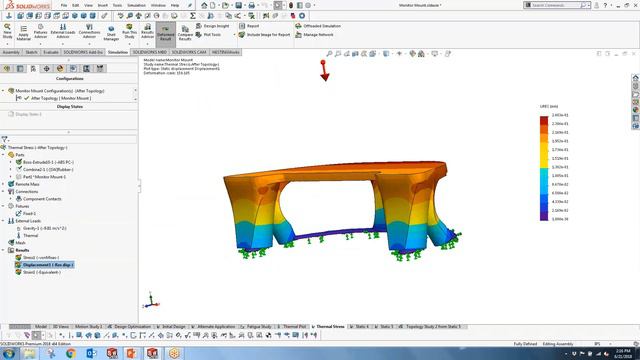
Task: Open the File menu
Action: coord(64,5)
